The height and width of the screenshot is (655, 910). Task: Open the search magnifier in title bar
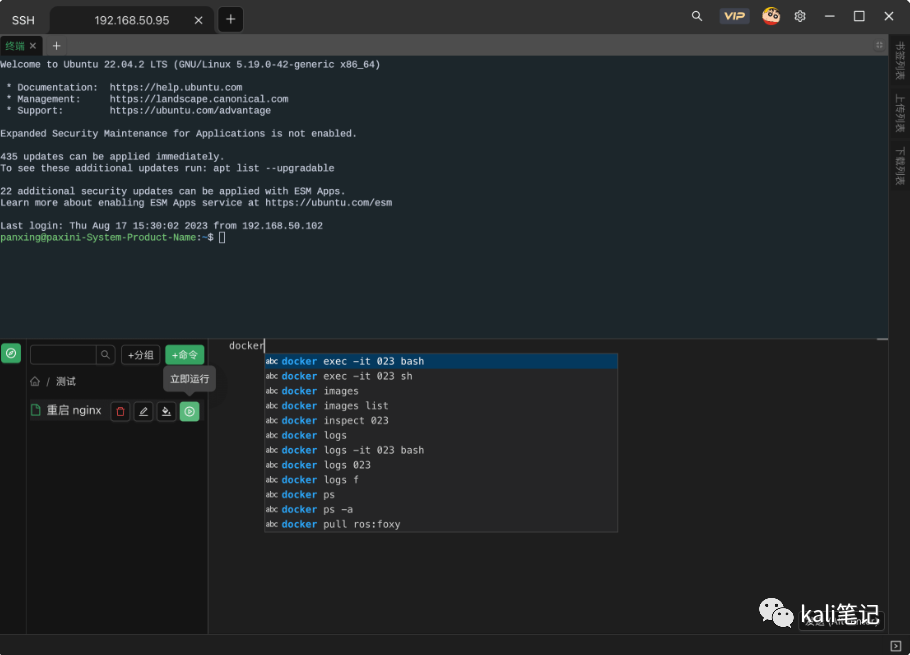pos(696,16)
